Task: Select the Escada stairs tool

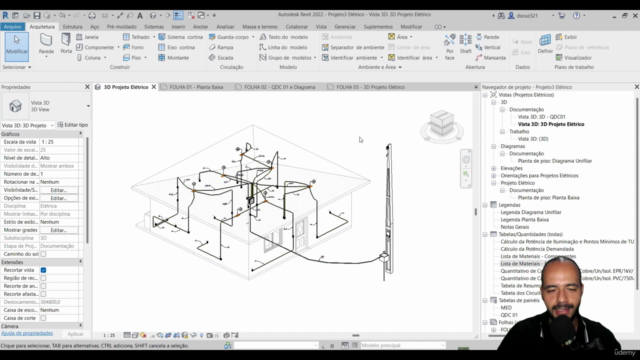Action: tap(221, 58)
